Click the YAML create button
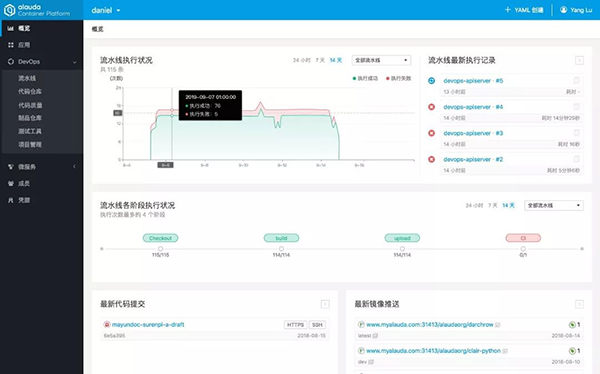Viewport: 600px width, 374px height. tap(524, 10)
